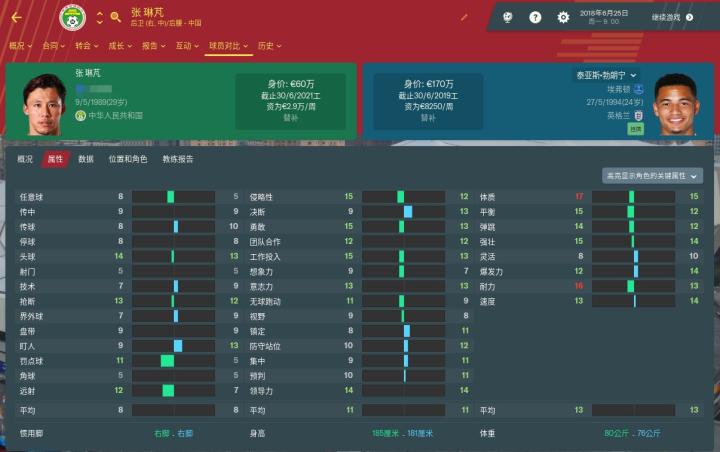Expand the 转会 menu
720x452 pixels.
pos(86,45)
